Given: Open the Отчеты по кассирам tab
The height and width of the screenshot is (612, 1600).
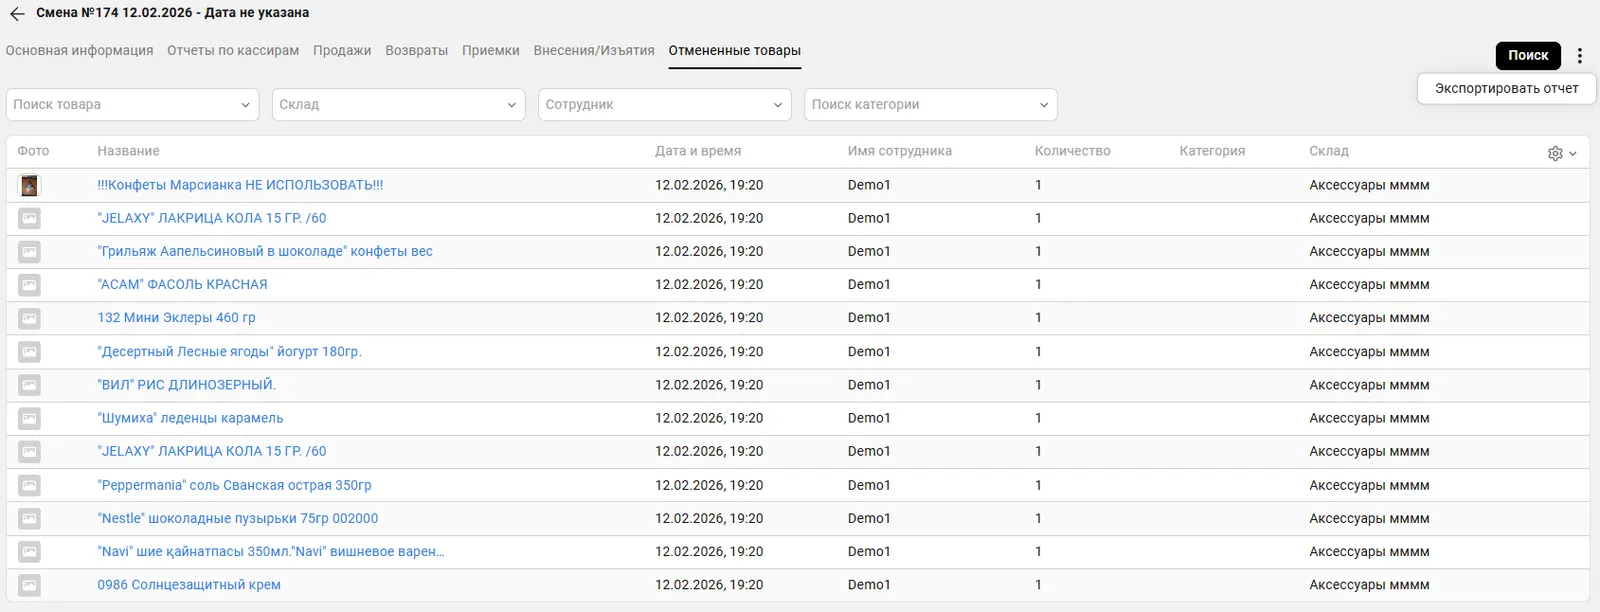Looking at the screenshot, I should click(x=233, y=51).
